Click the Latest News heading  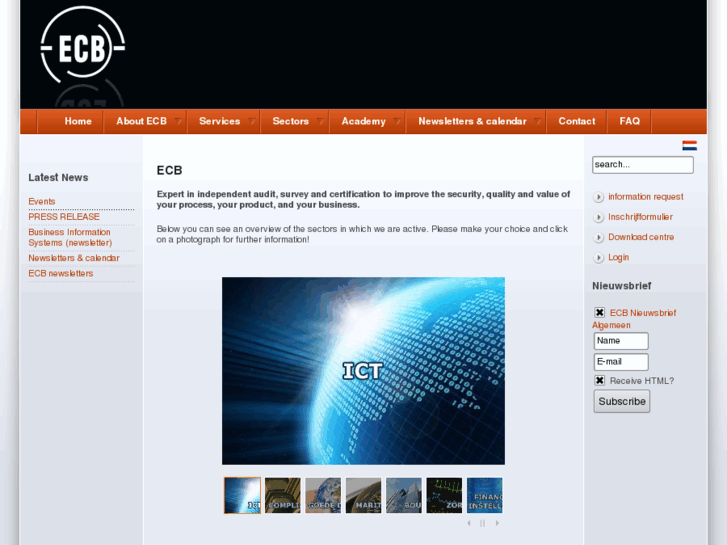[58, 178]
